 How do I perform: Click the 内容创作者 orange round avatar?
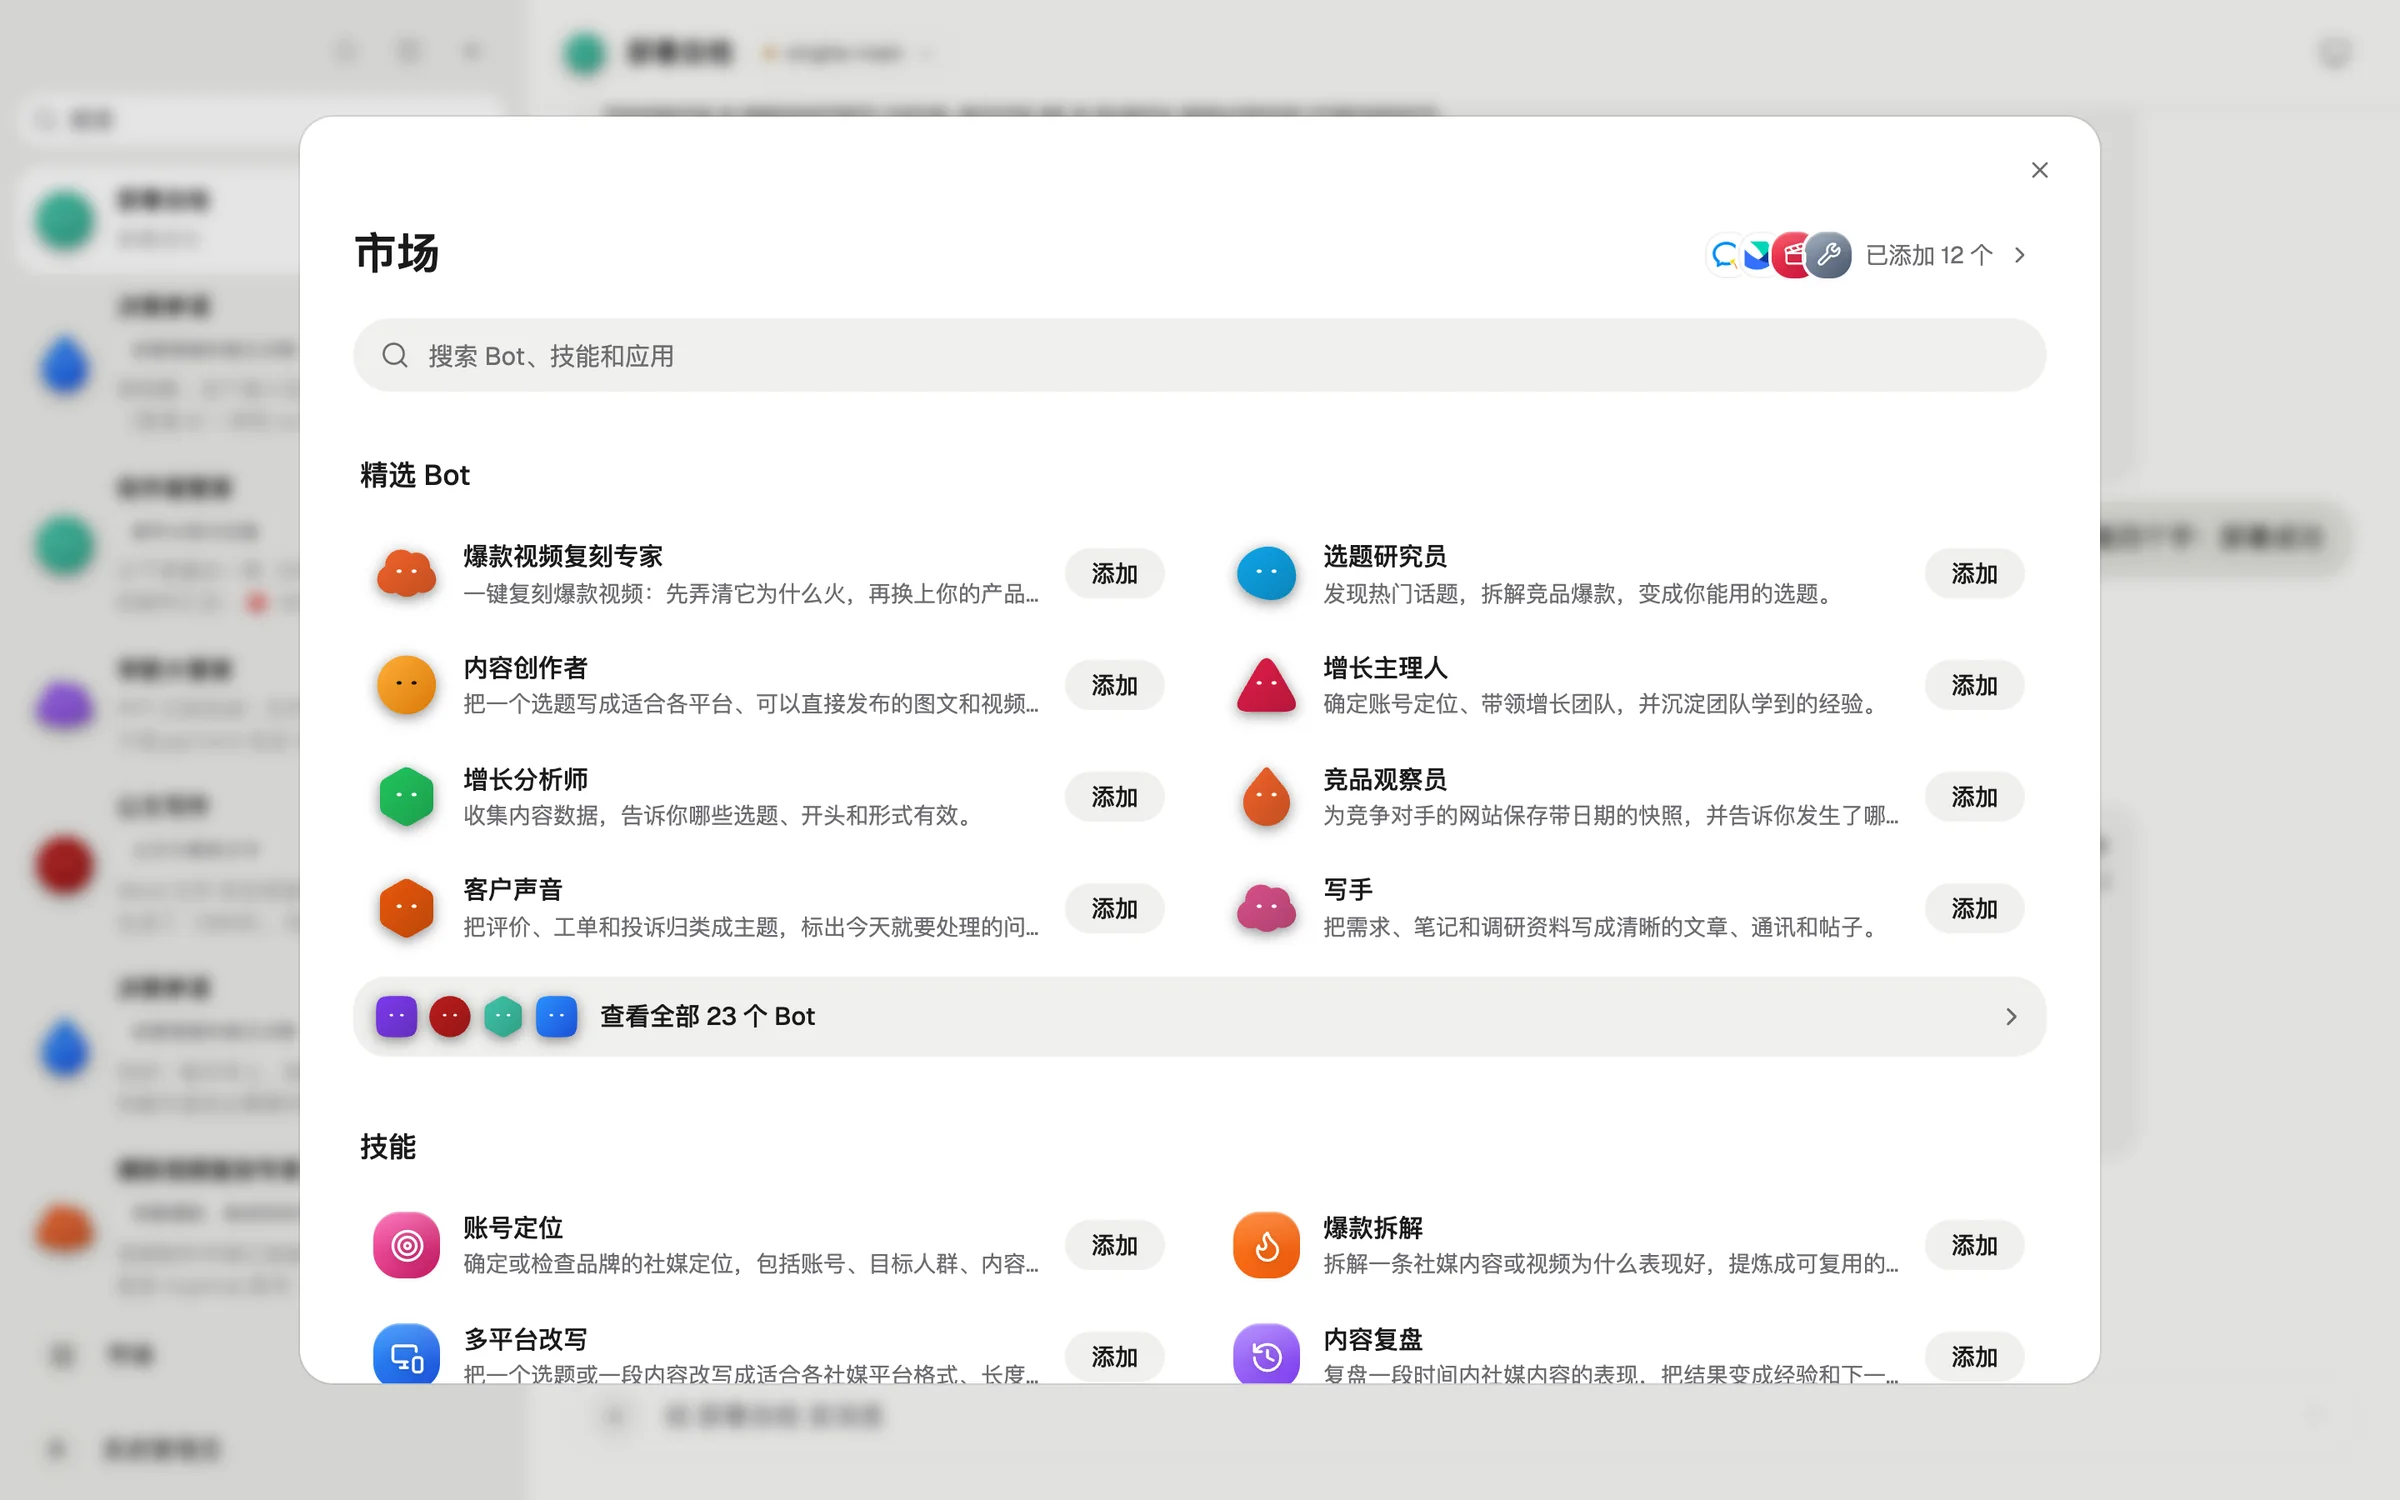(x=406, y=685)
